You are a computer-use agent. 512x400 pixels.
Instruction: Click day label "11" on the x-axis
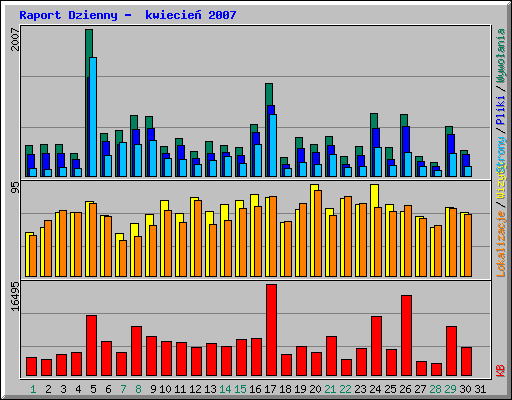(180, 389)
